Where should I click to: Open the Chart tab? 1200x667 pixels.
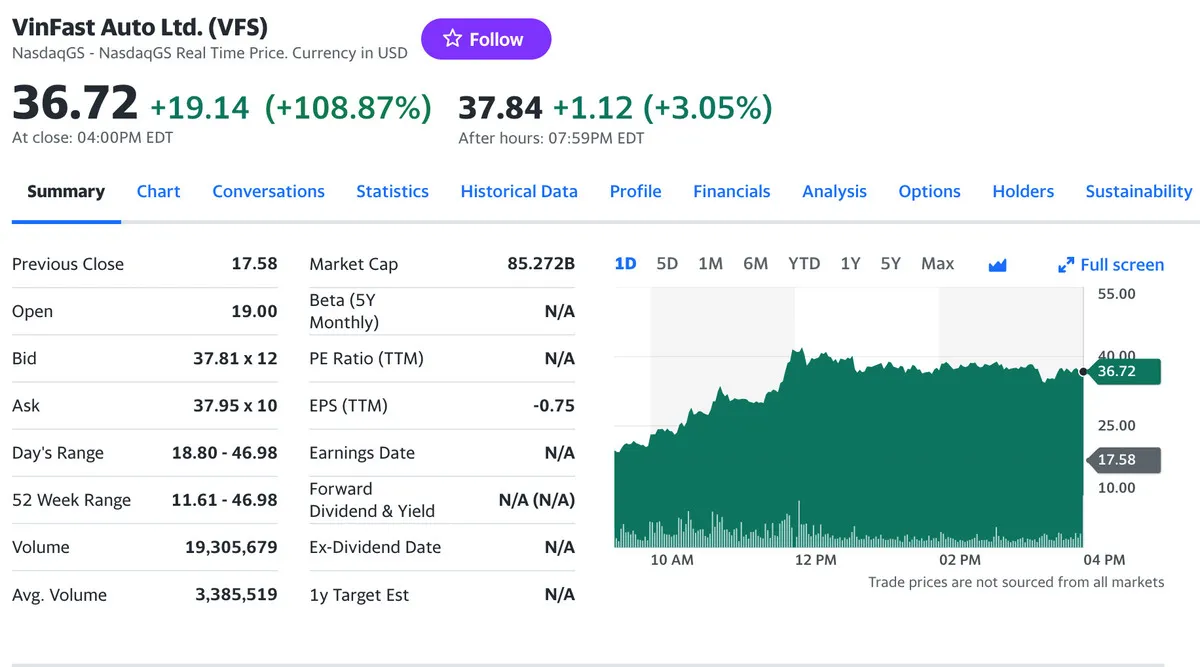coord(158,191)
